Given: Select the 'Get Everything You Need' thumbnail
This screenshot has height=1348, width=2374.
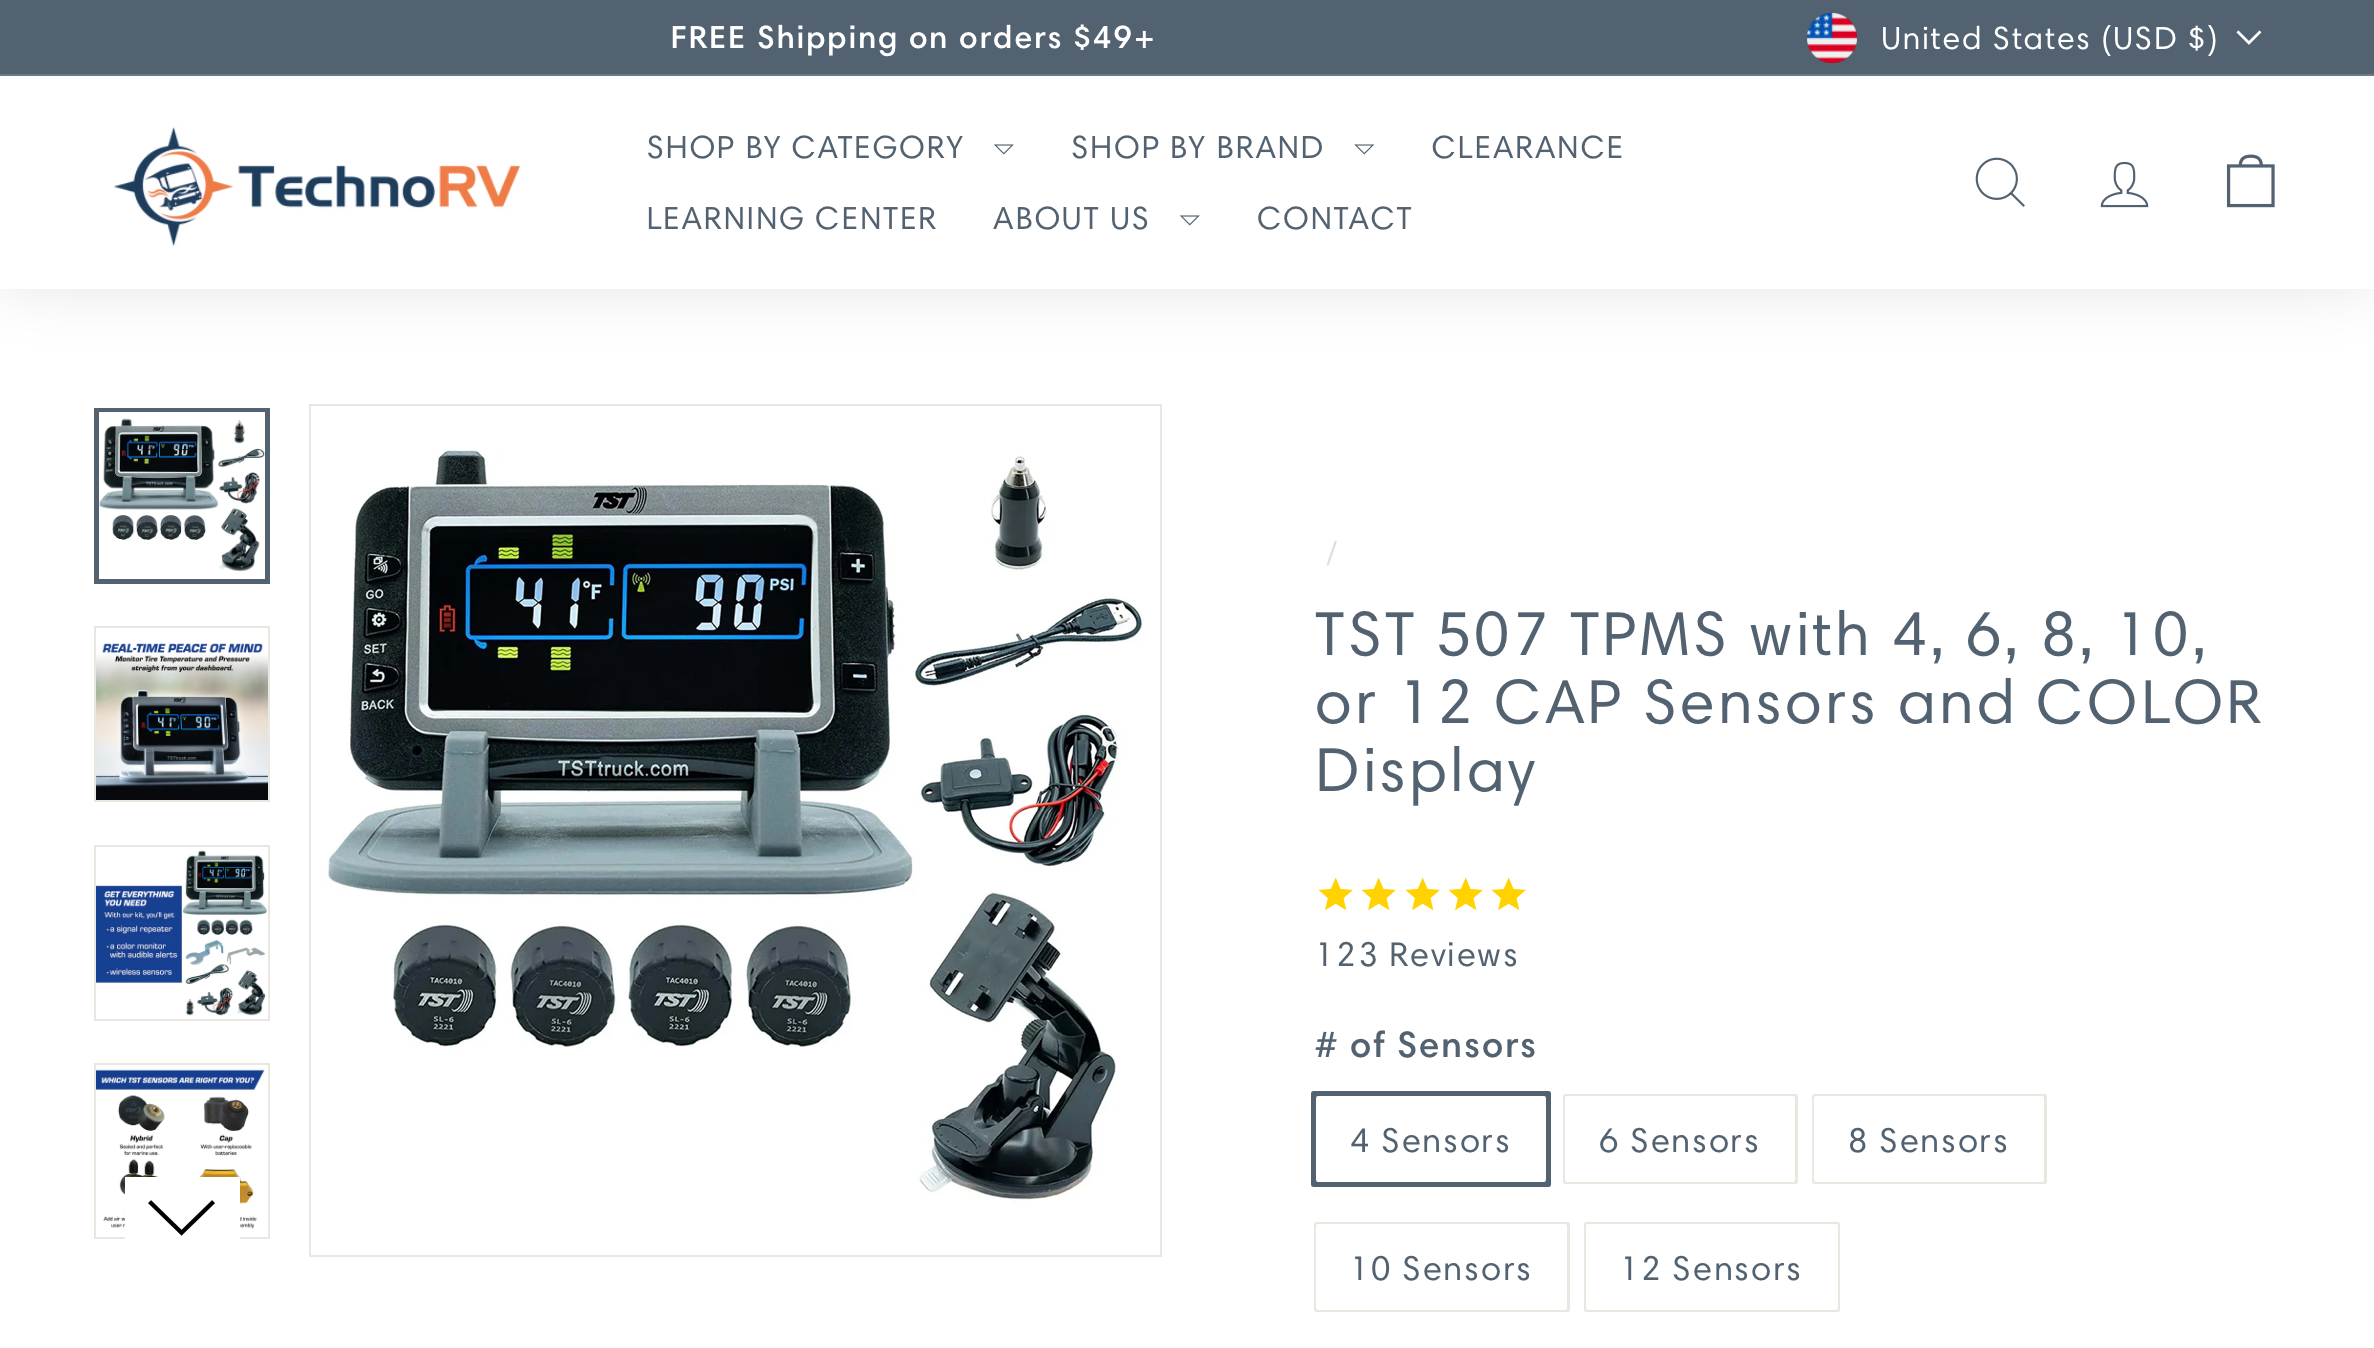Looking at the screenshot, I should pyautogui.click(x=182, y=933).
